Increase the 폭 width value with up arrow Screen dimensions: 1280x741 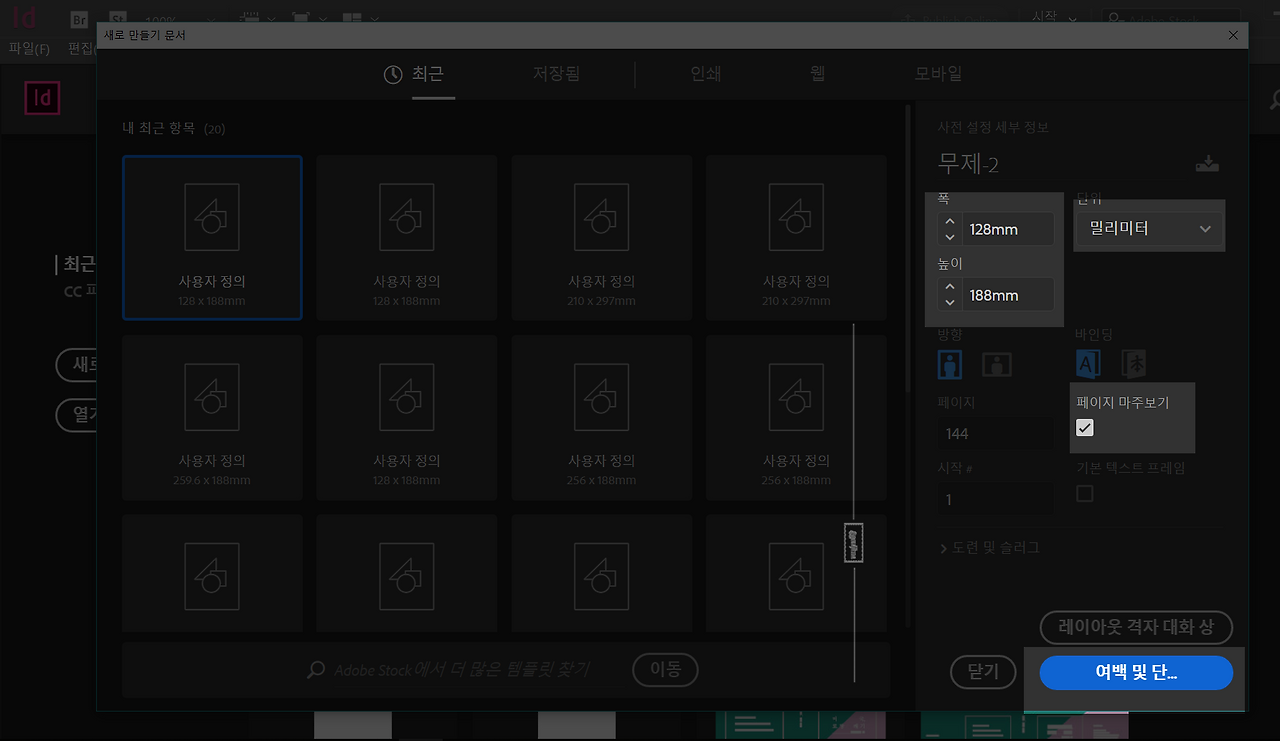[x=950, y=222]
